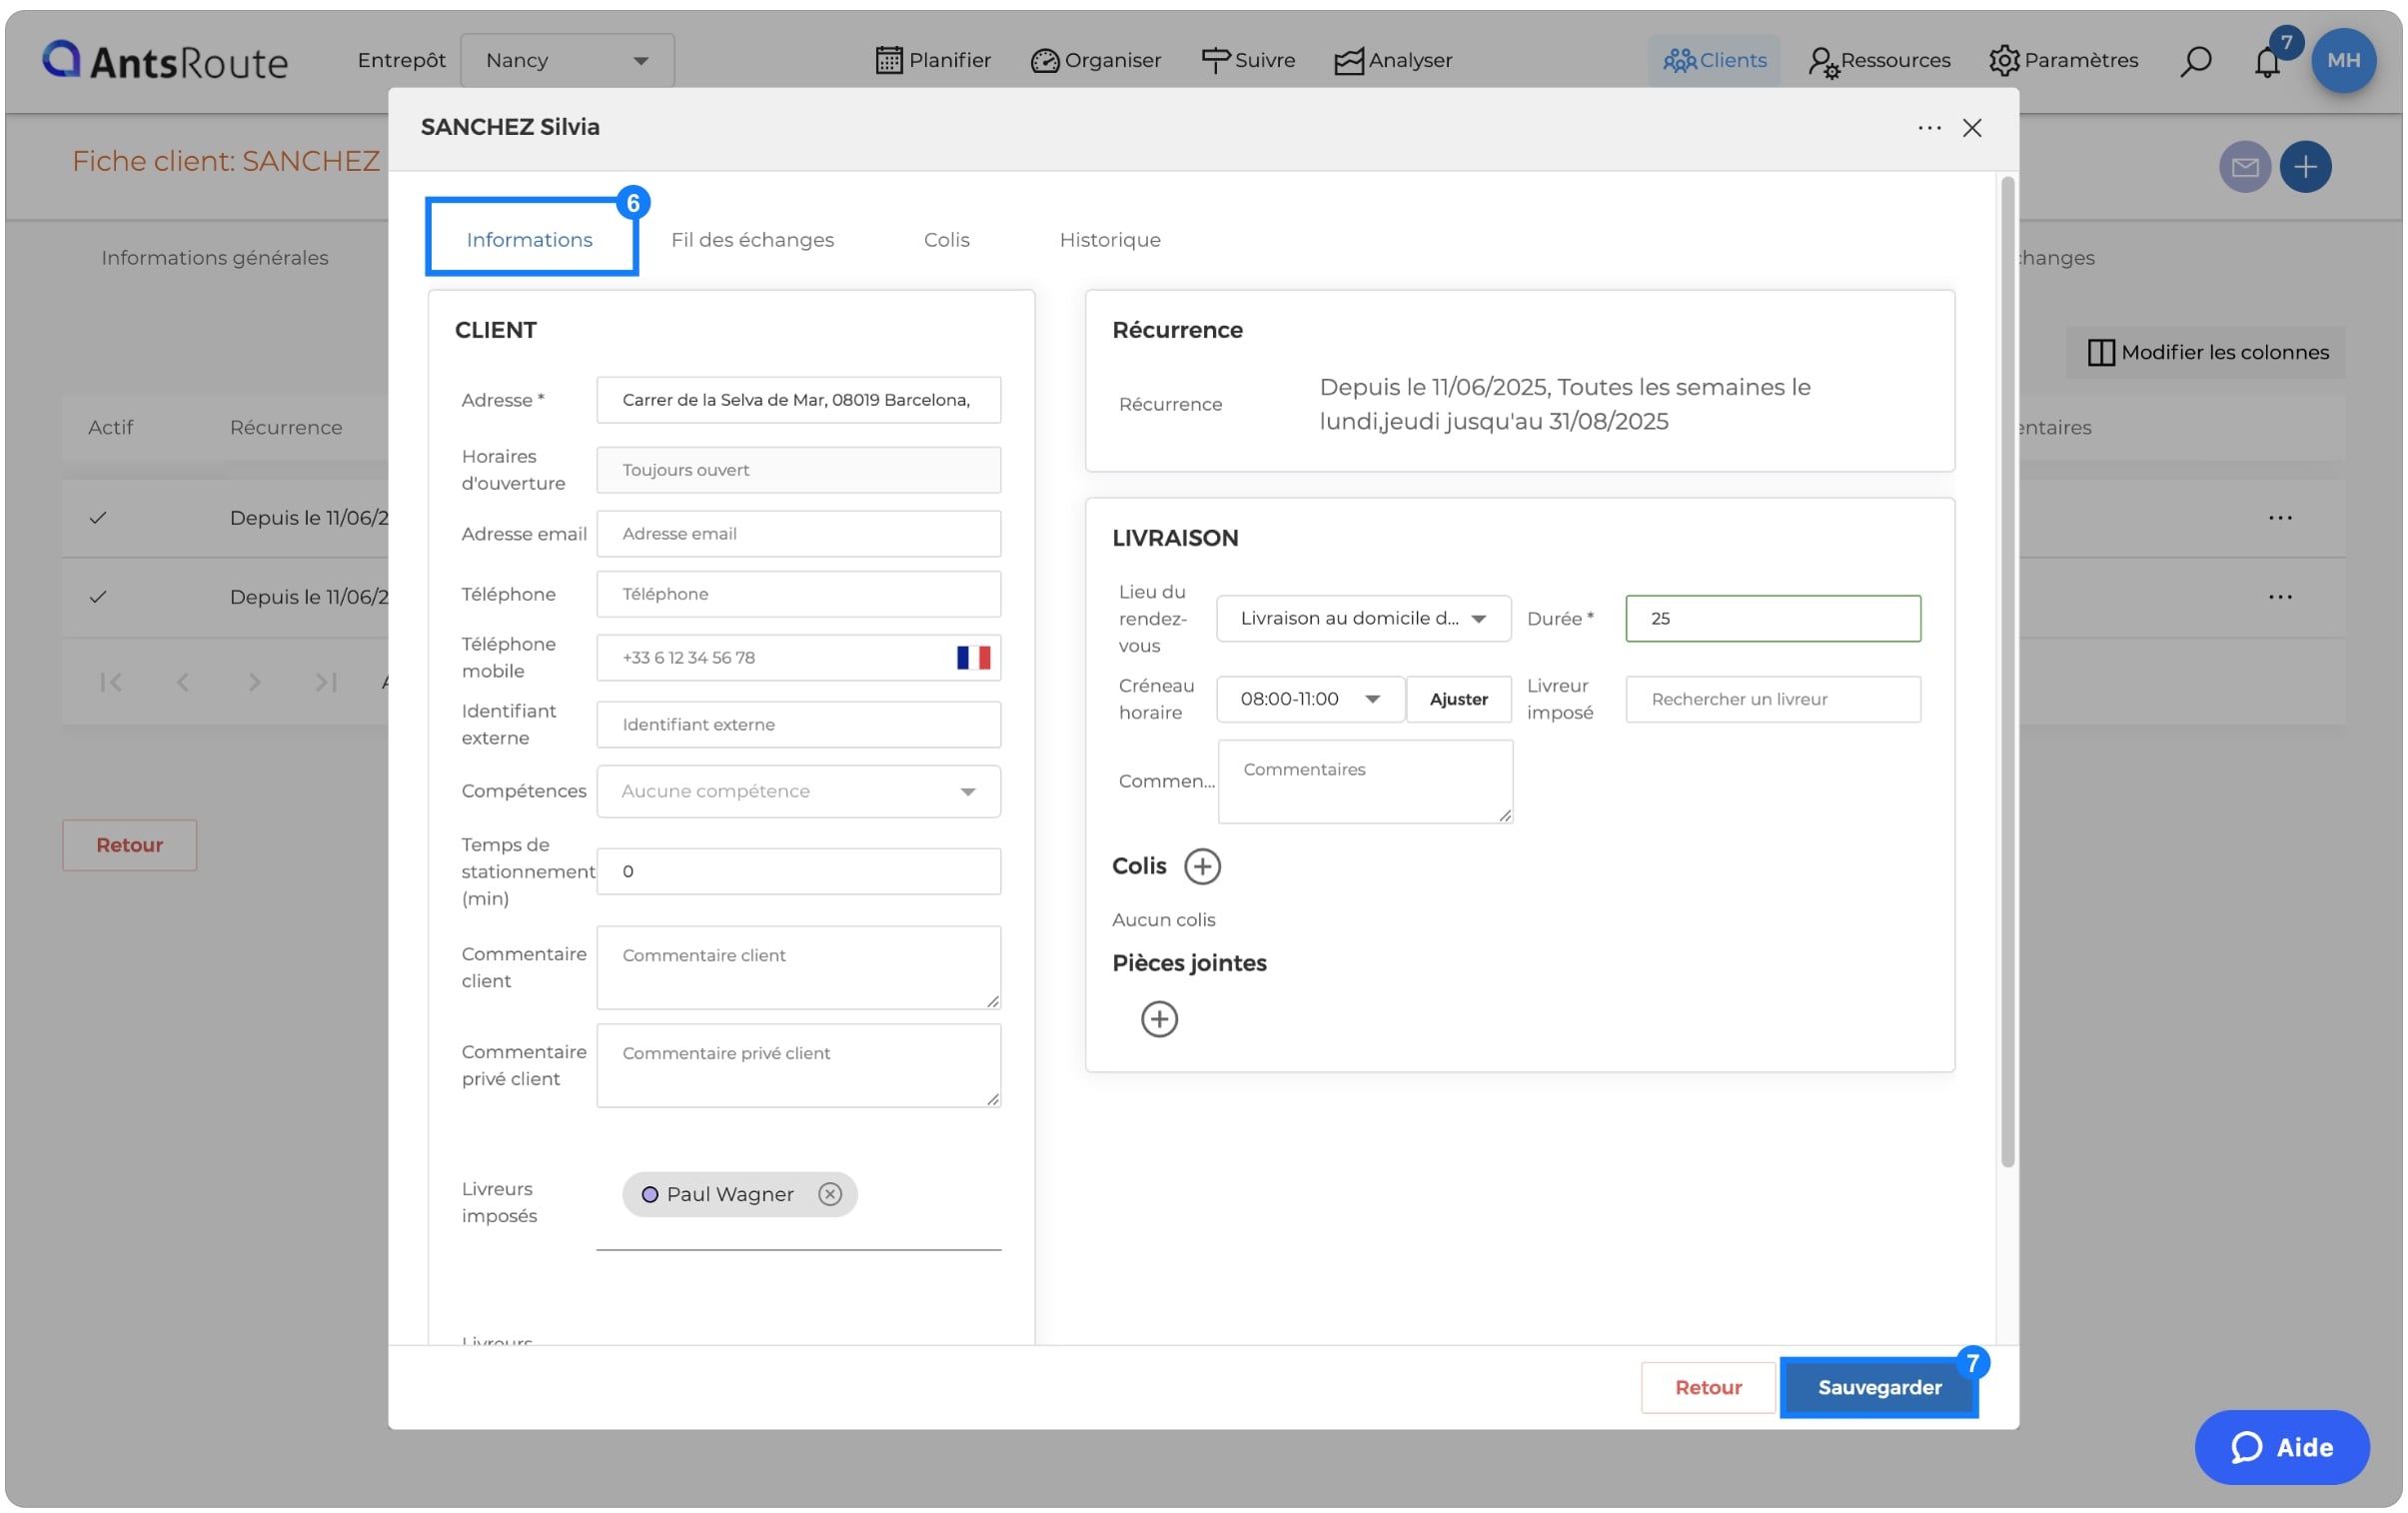This screenshot has height=1513, width=2408.
Task: Click the blue plus add button in background page
Action: tap(2304, 166)
